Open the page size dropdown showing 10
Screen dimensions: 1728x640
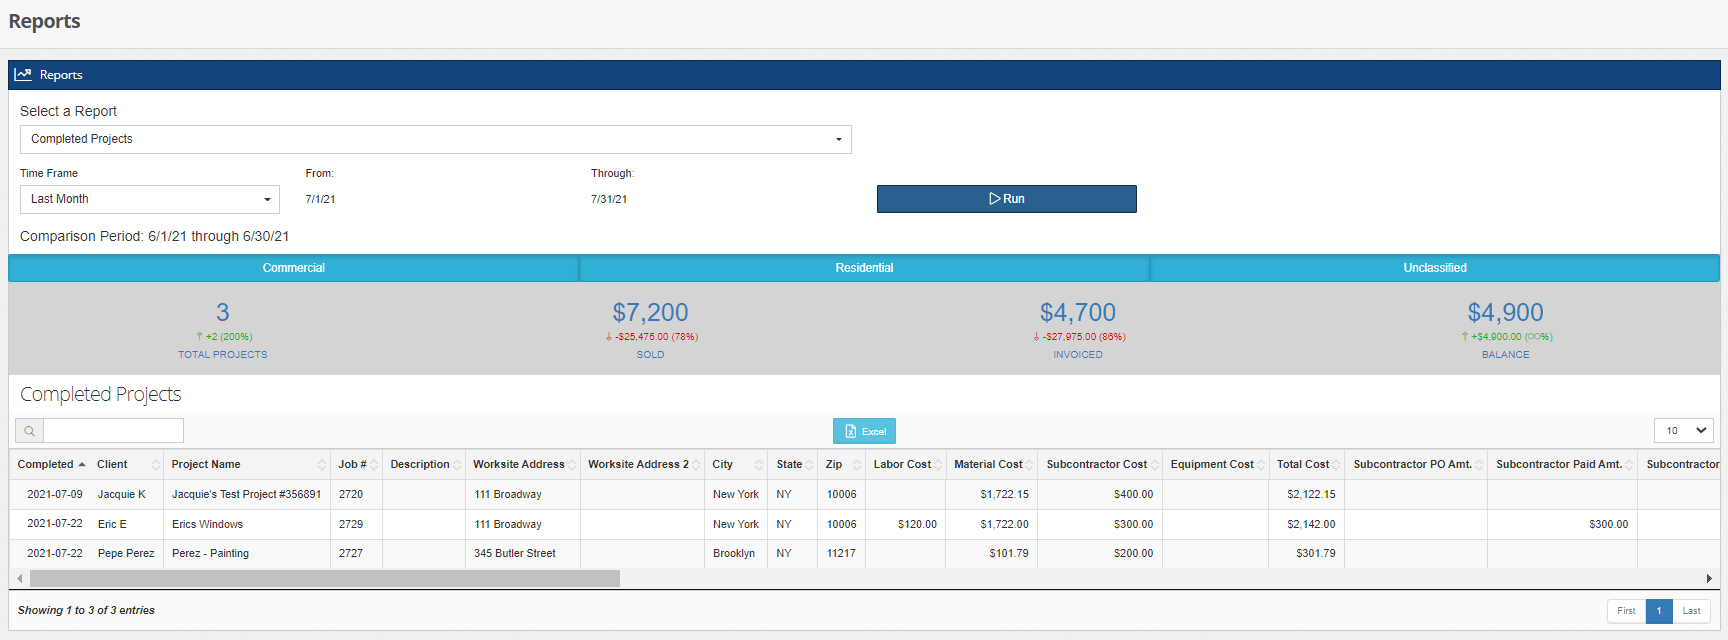[1683, 431]
